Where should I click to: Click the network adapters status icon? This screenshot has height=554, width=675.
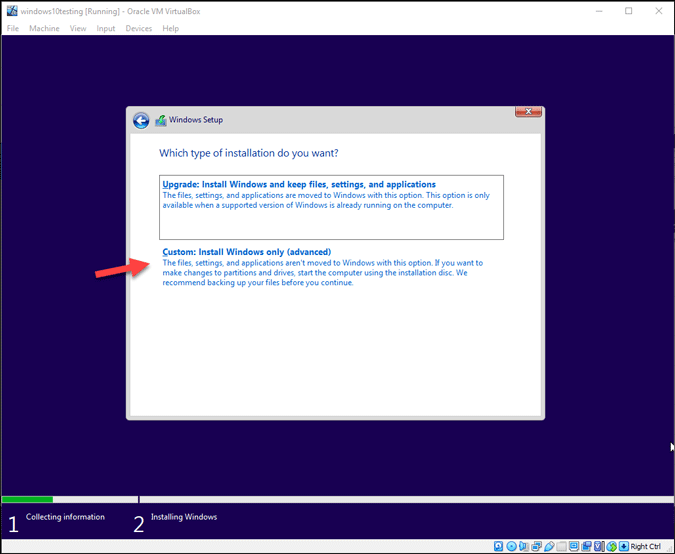[x=536, y=546]
